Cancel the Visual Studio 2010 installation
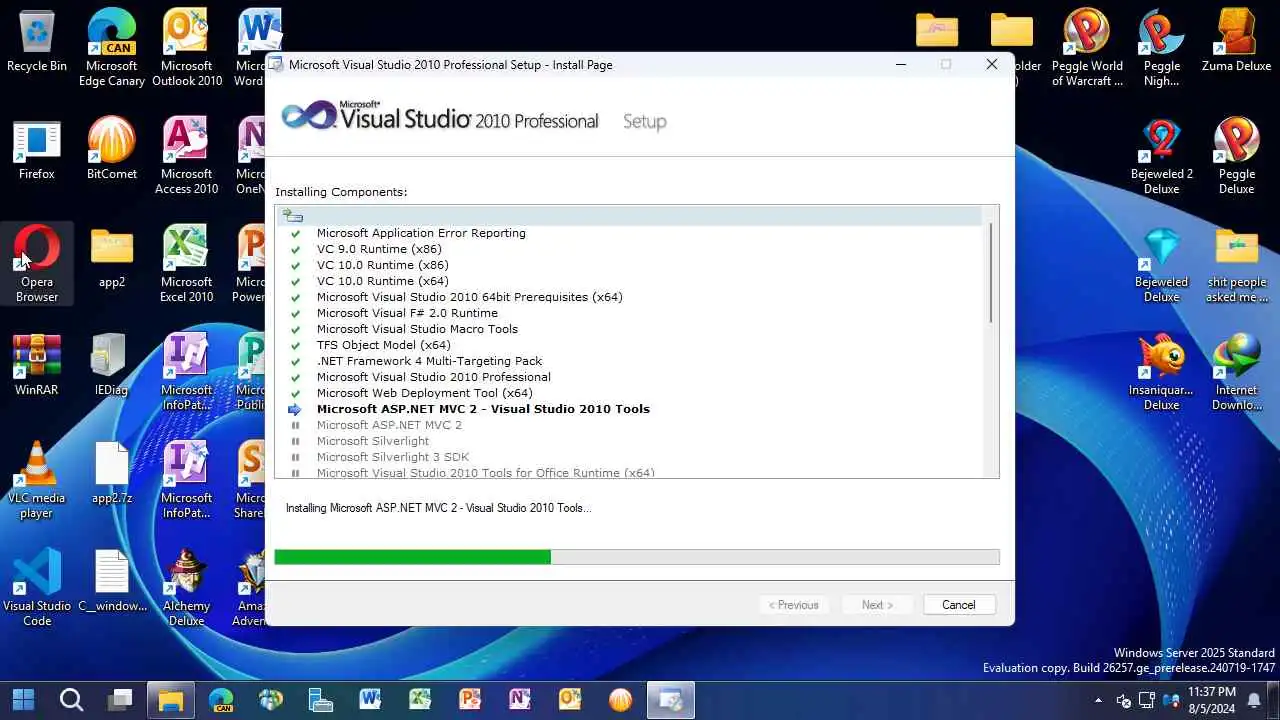The height and width of the screenshot is (720, 1280). [958, 605]
